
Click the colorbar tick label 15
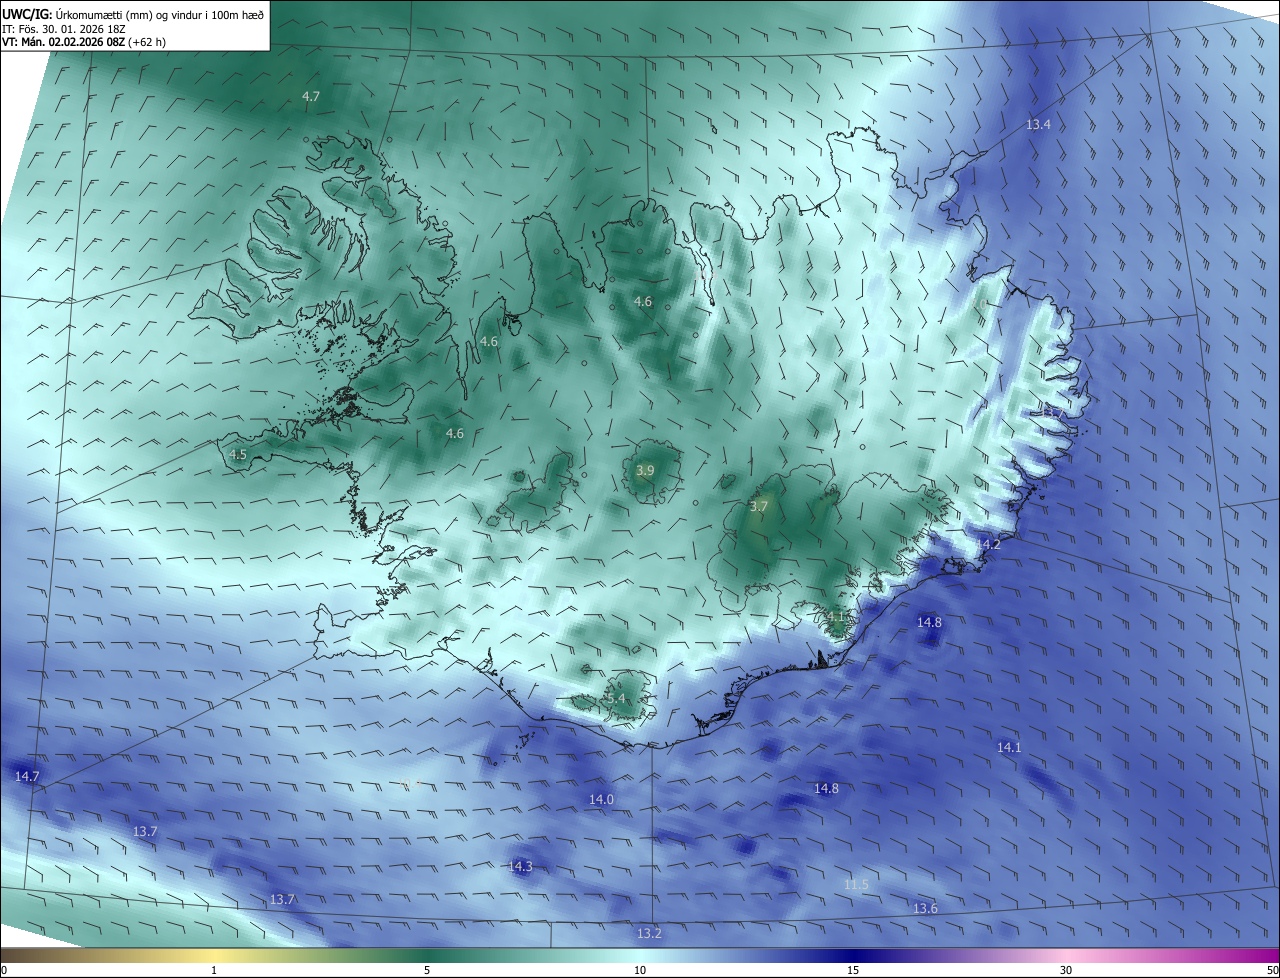click(x=853, y=970)
